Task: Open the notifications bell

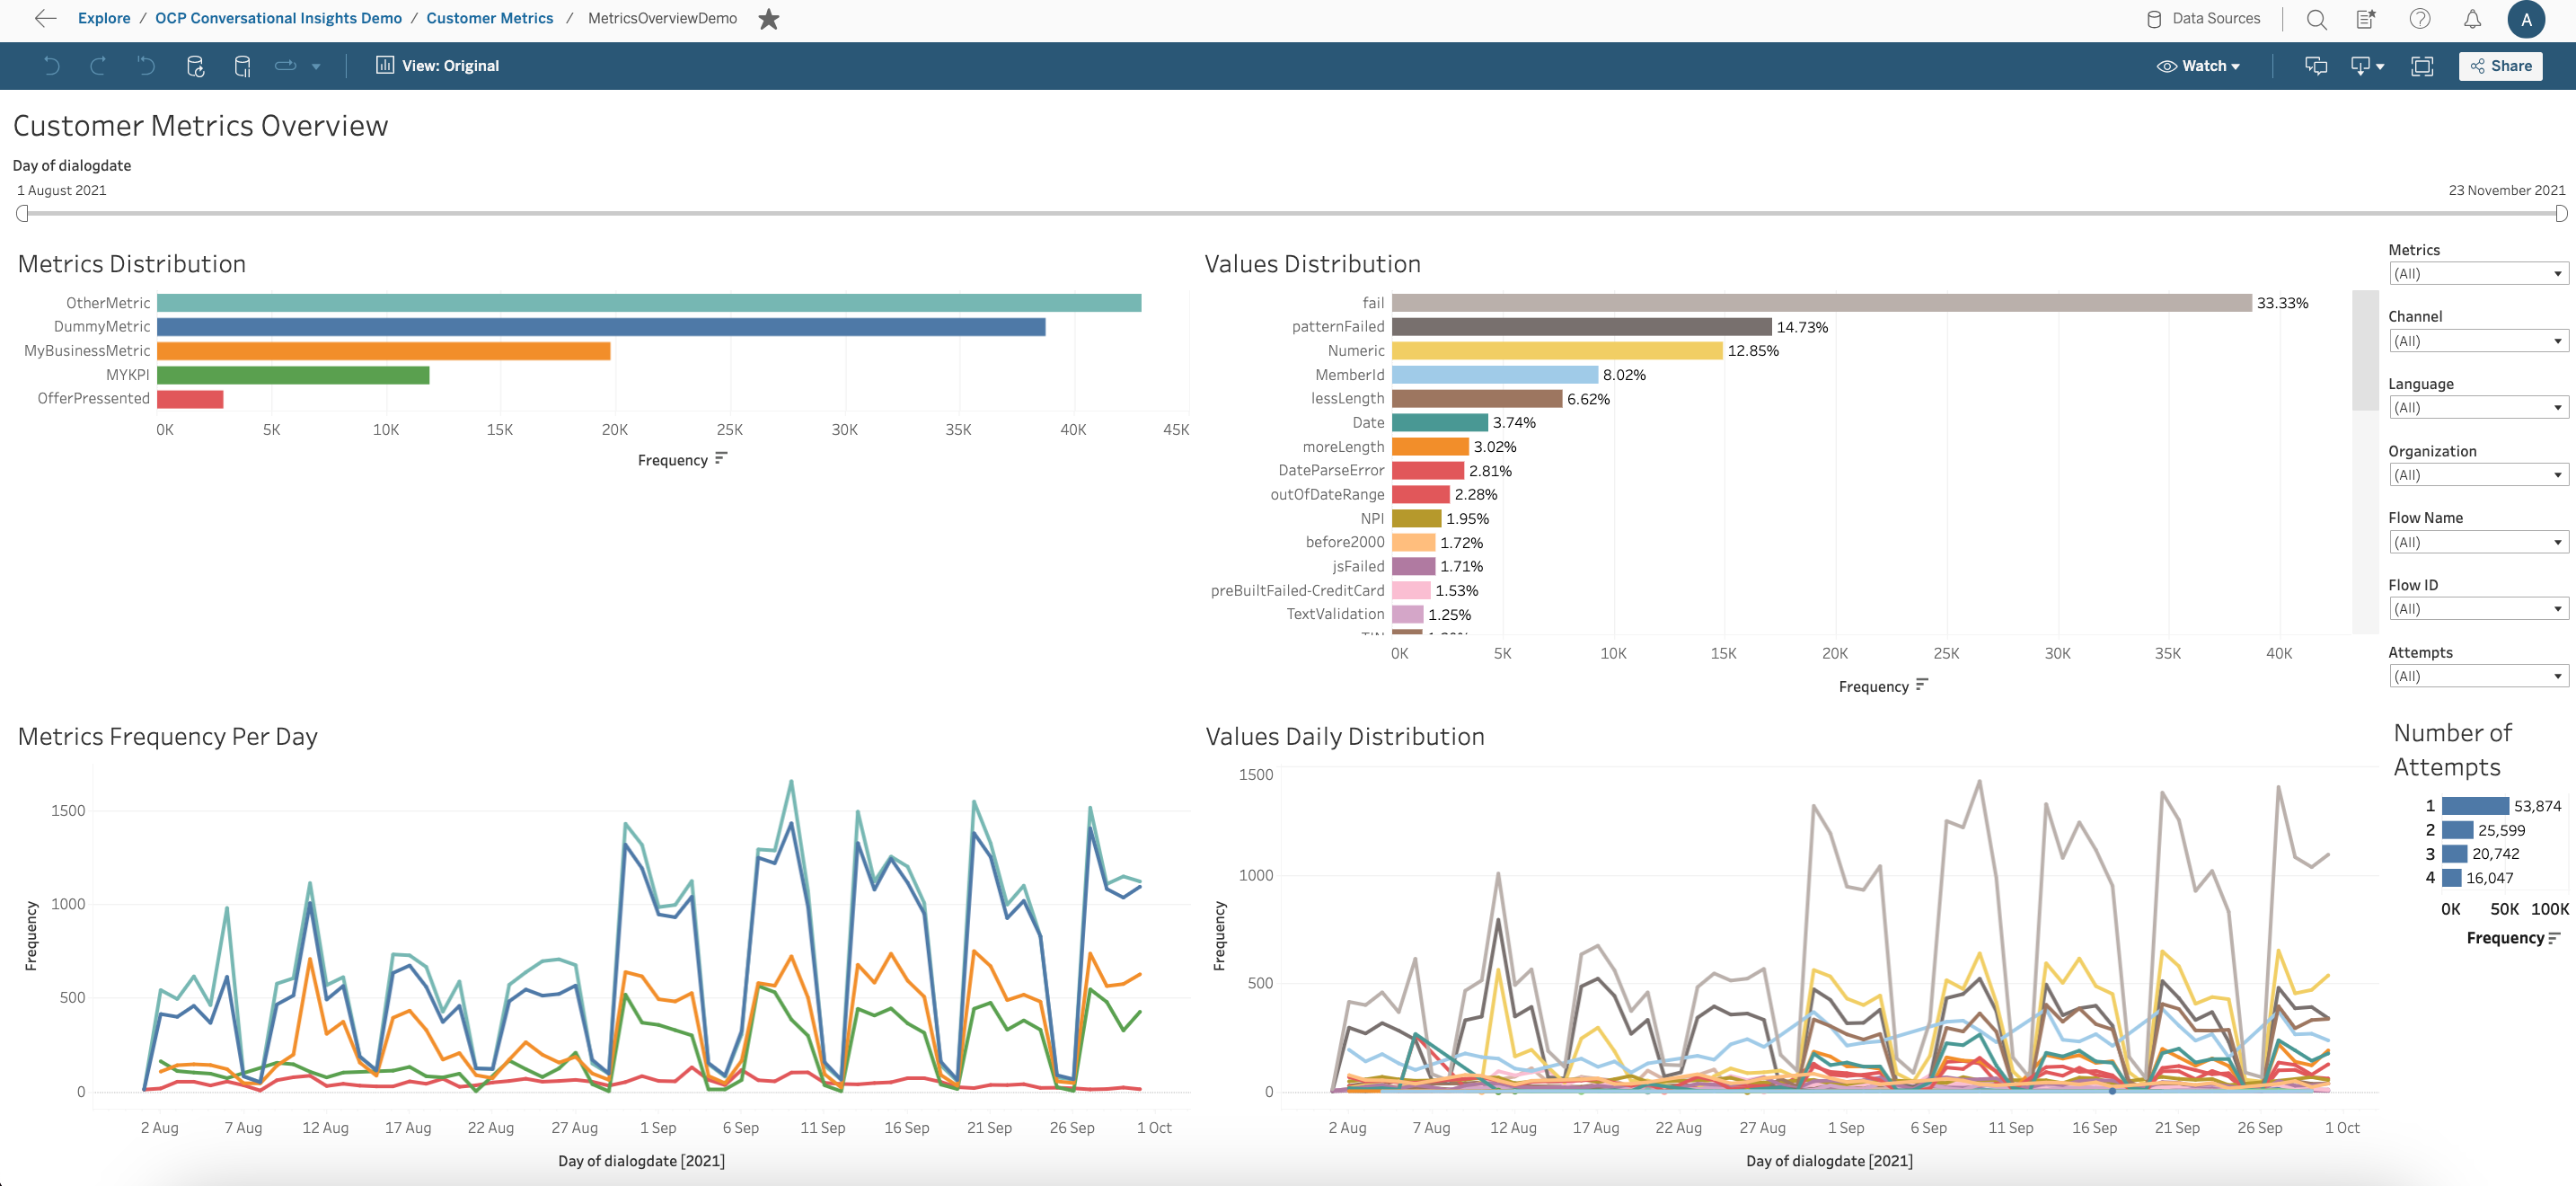Action: (2472, 19)
